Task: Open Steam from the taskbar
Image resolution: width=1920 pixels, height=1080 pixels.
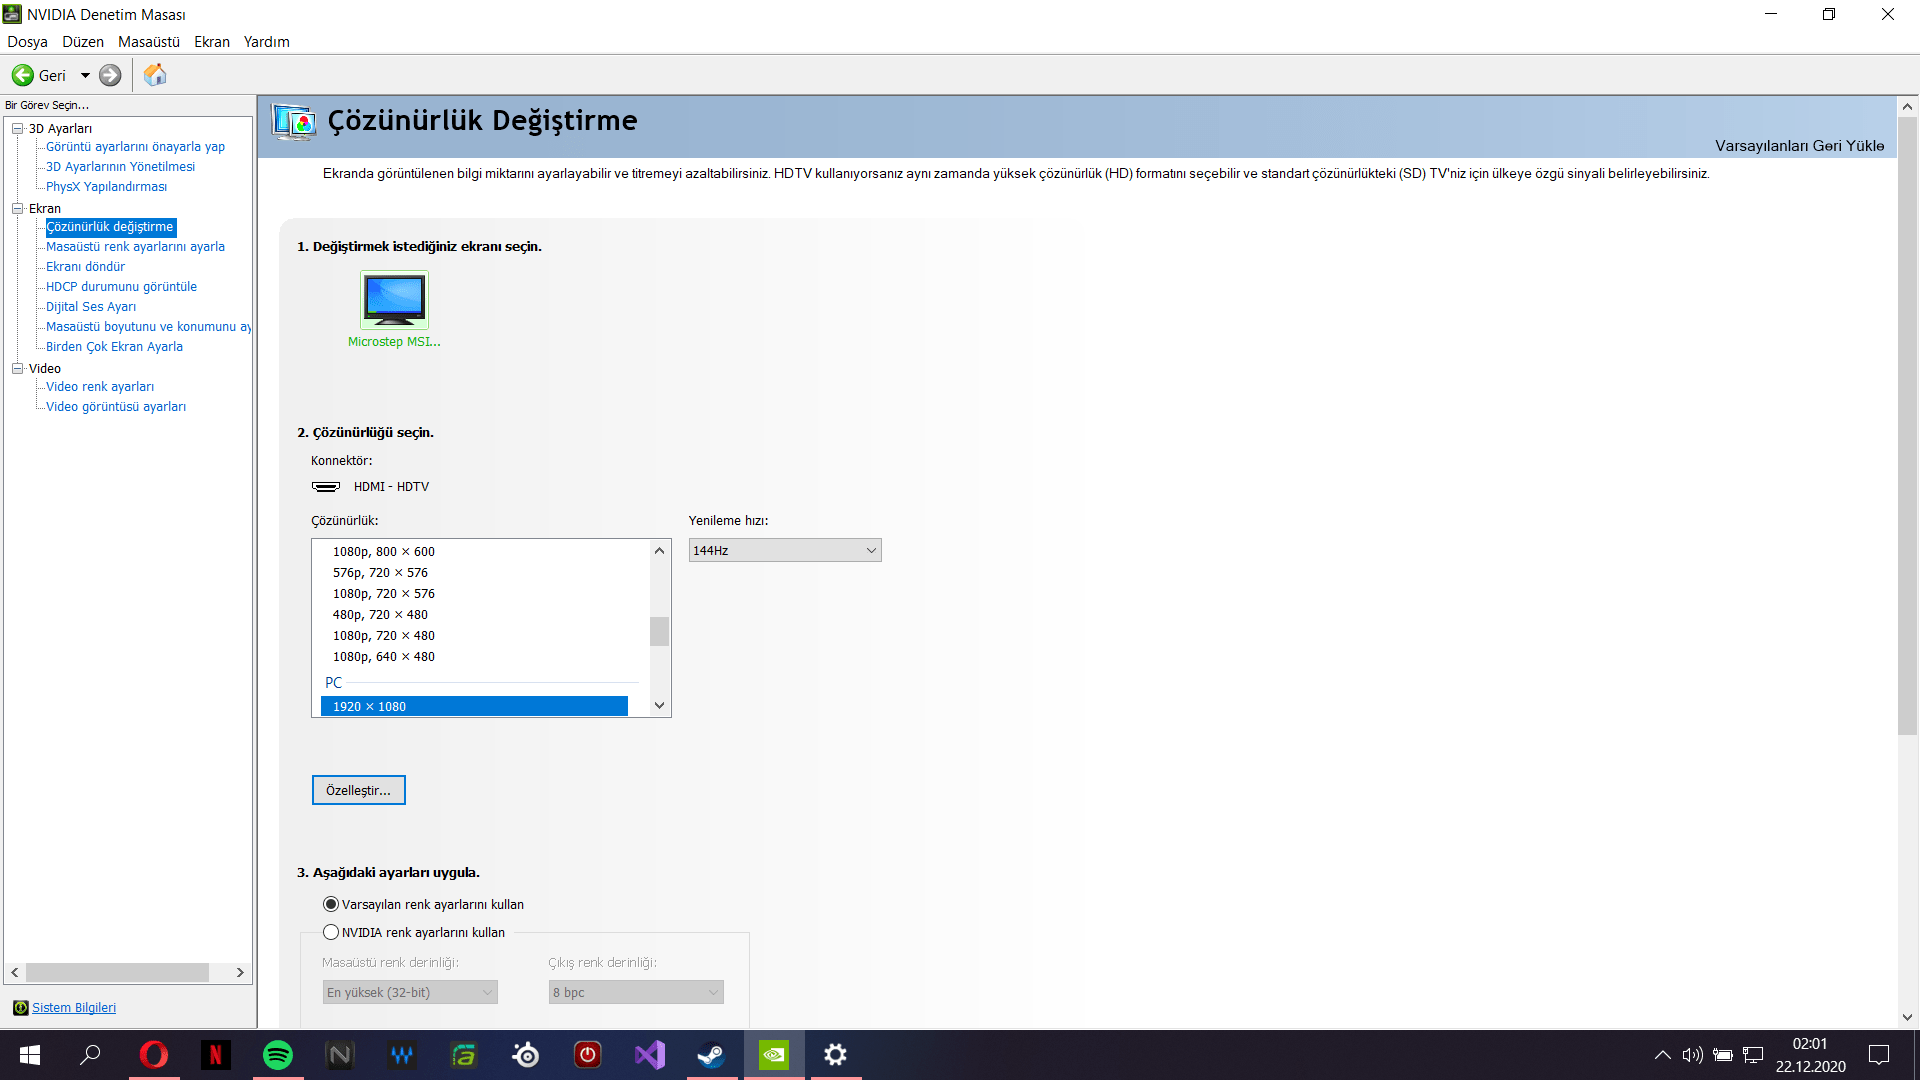Action: (711, 1055)
